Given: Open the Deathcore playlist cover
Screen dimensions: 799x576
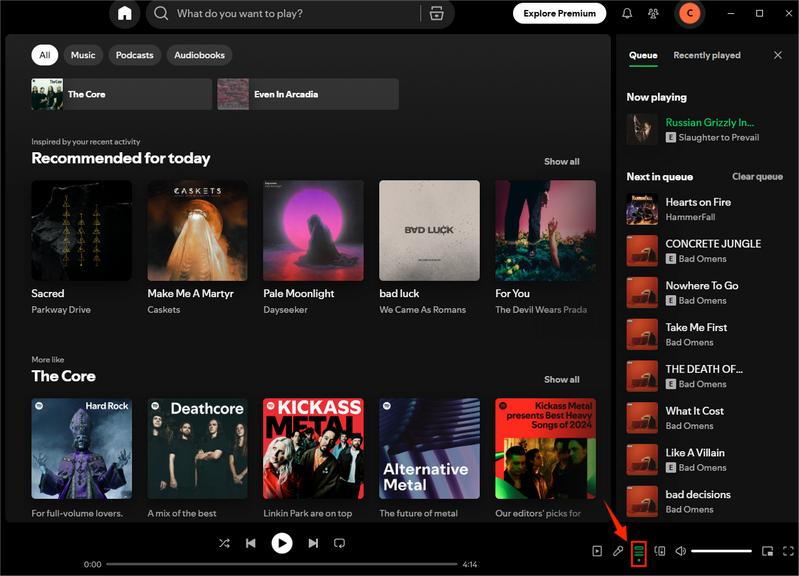Looking at the screenshot, I should point(197,449).
